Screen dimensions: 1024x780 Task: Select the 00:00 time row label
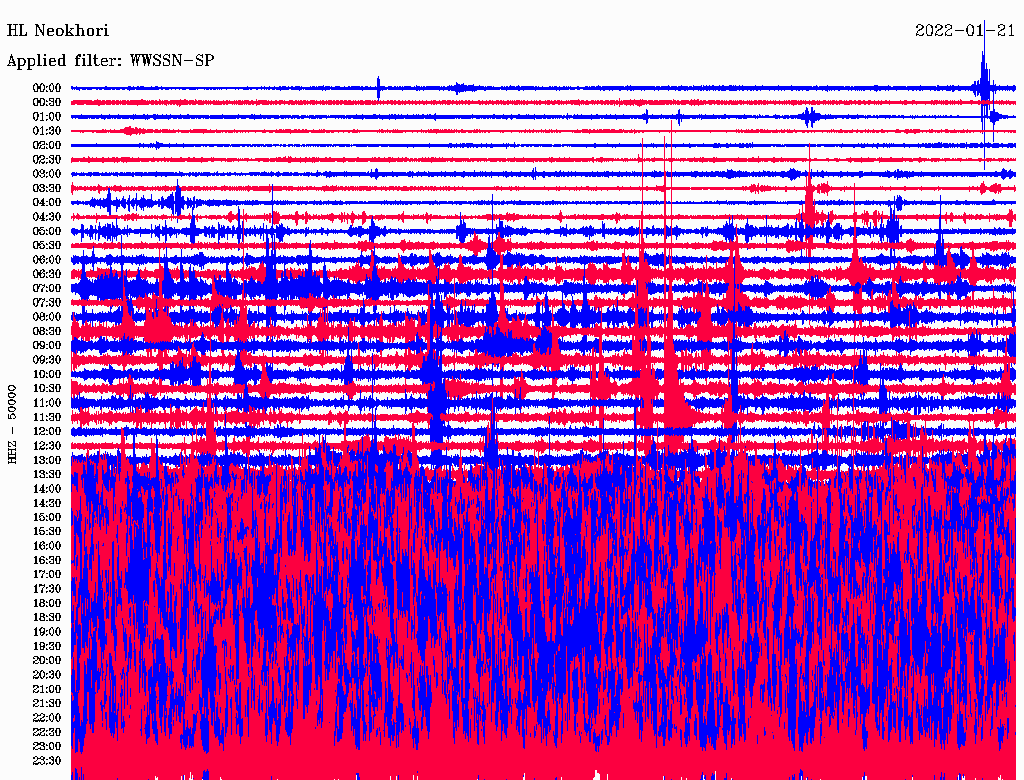[x=46, y=88]
